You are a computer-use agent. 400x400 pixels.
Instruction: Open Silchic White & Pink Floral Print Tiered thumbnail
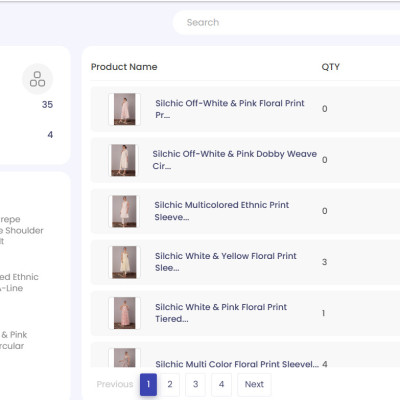coord(124,313)
